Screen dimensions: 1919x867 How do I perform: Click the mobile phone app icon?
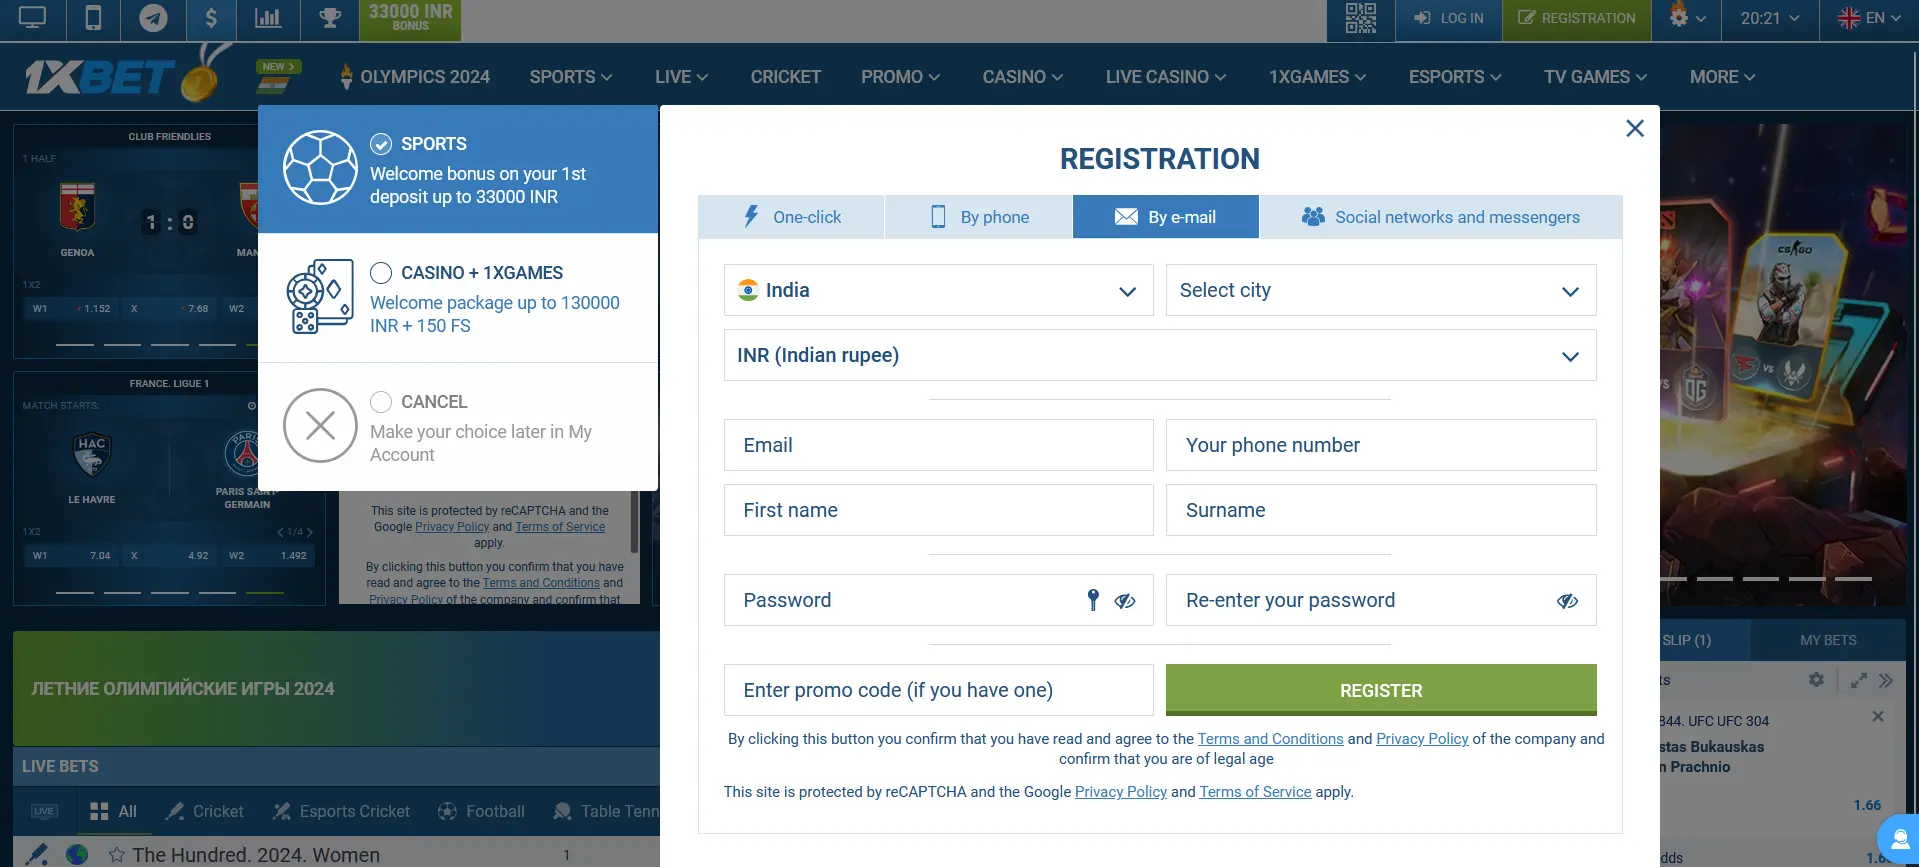click(x=93, y=19)
